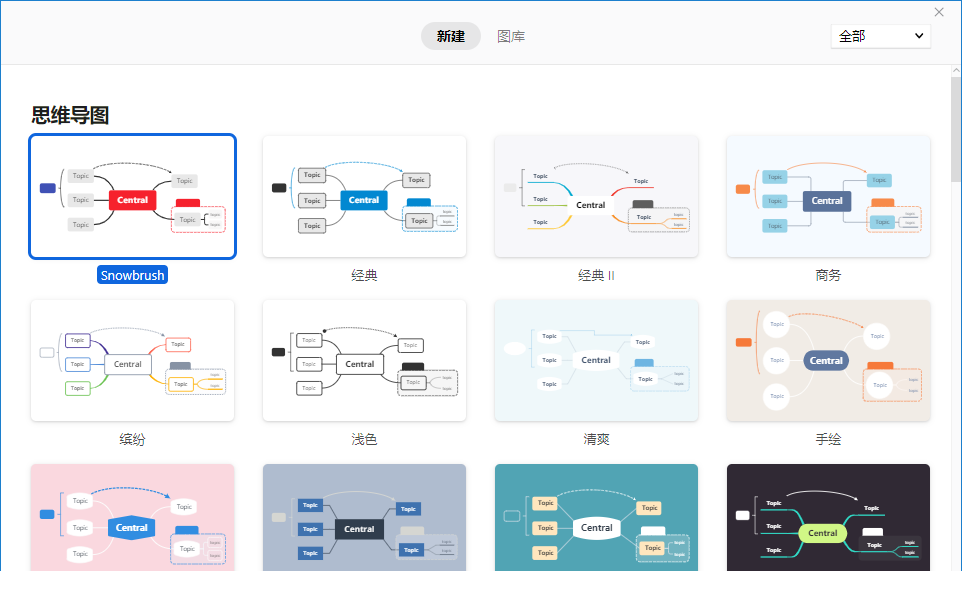Click the highlighted Snowbrush label

point(132,274)
